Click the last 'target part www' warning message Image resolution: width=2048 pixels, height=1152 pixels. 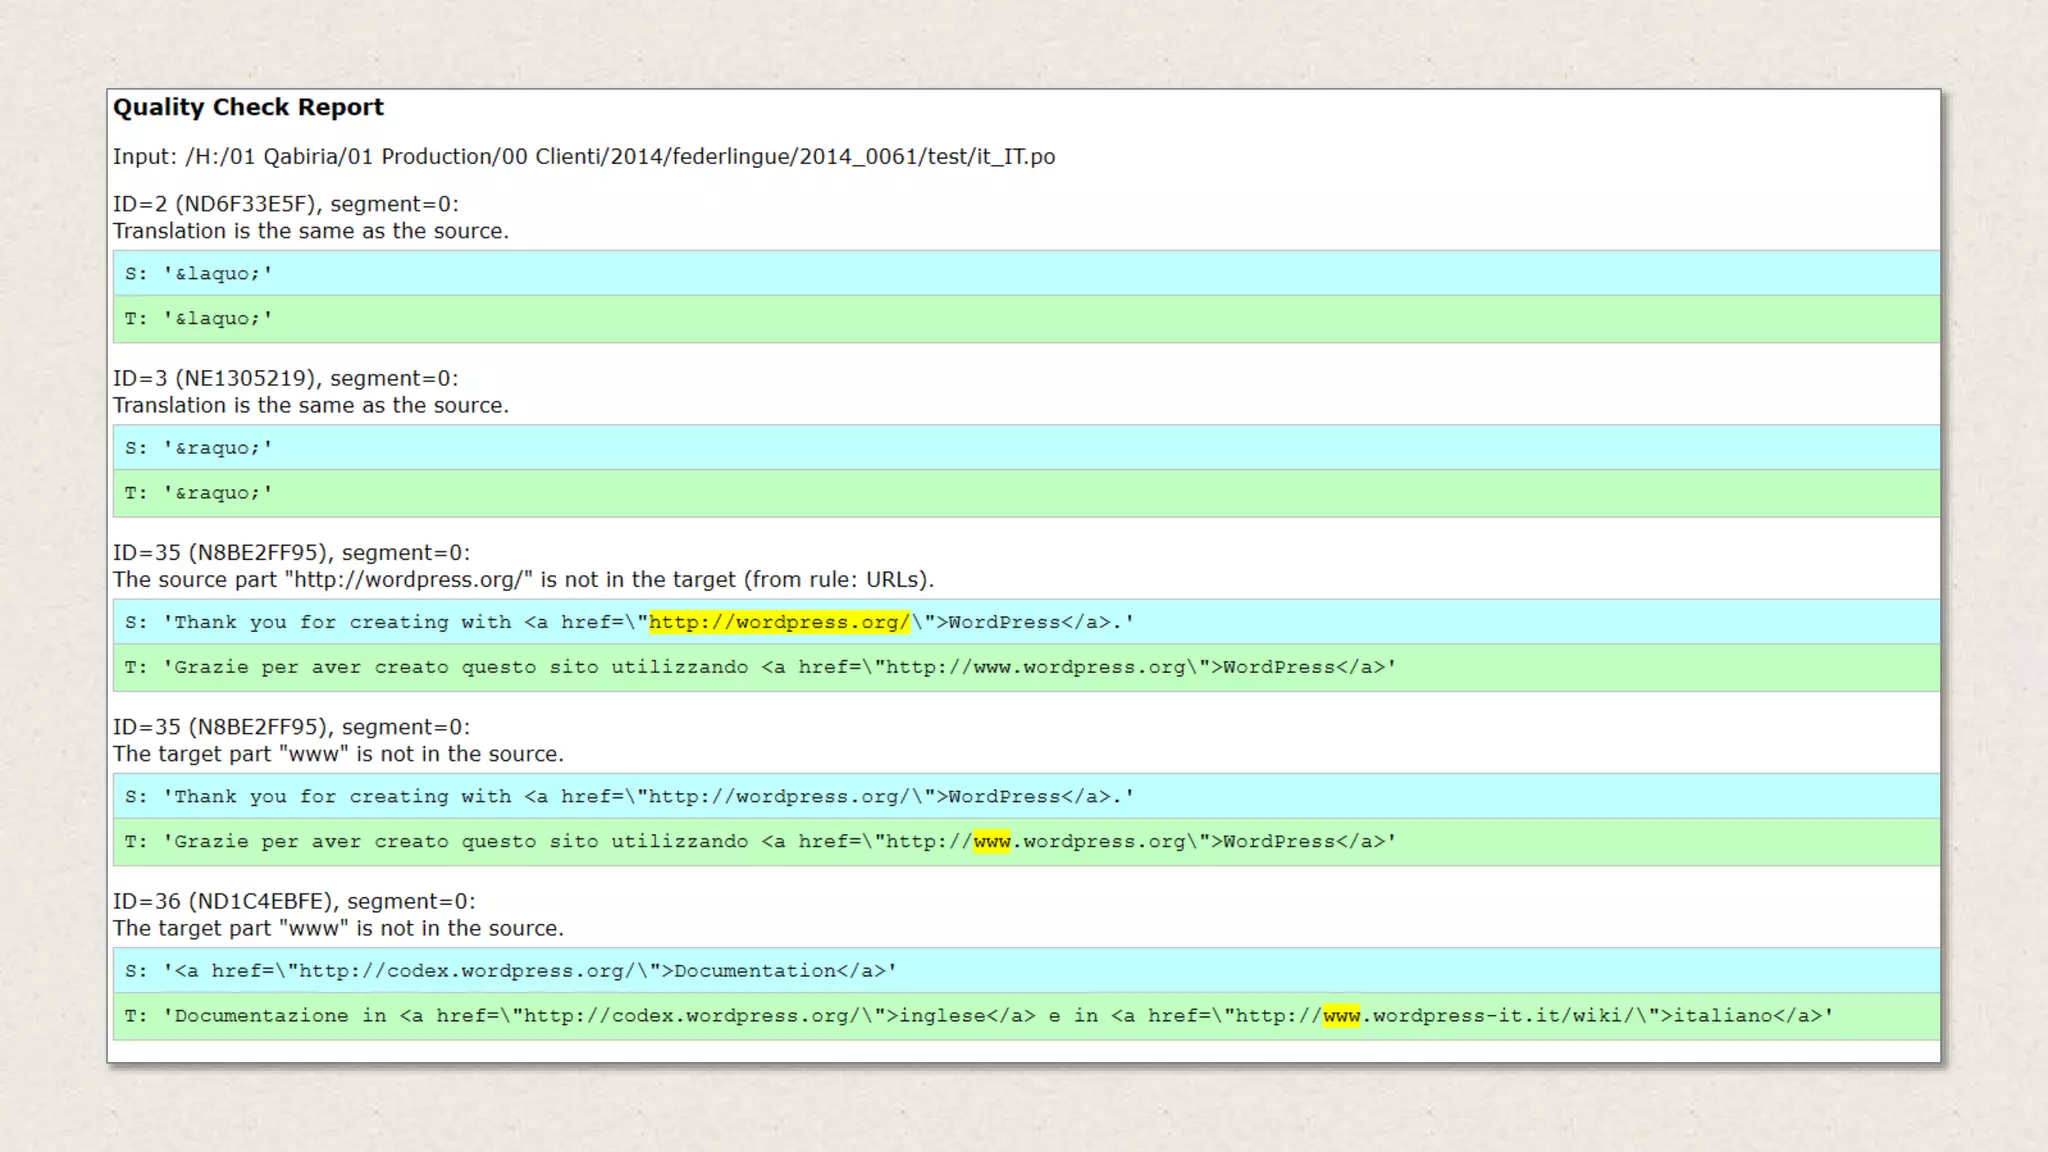tap(337, 928)
